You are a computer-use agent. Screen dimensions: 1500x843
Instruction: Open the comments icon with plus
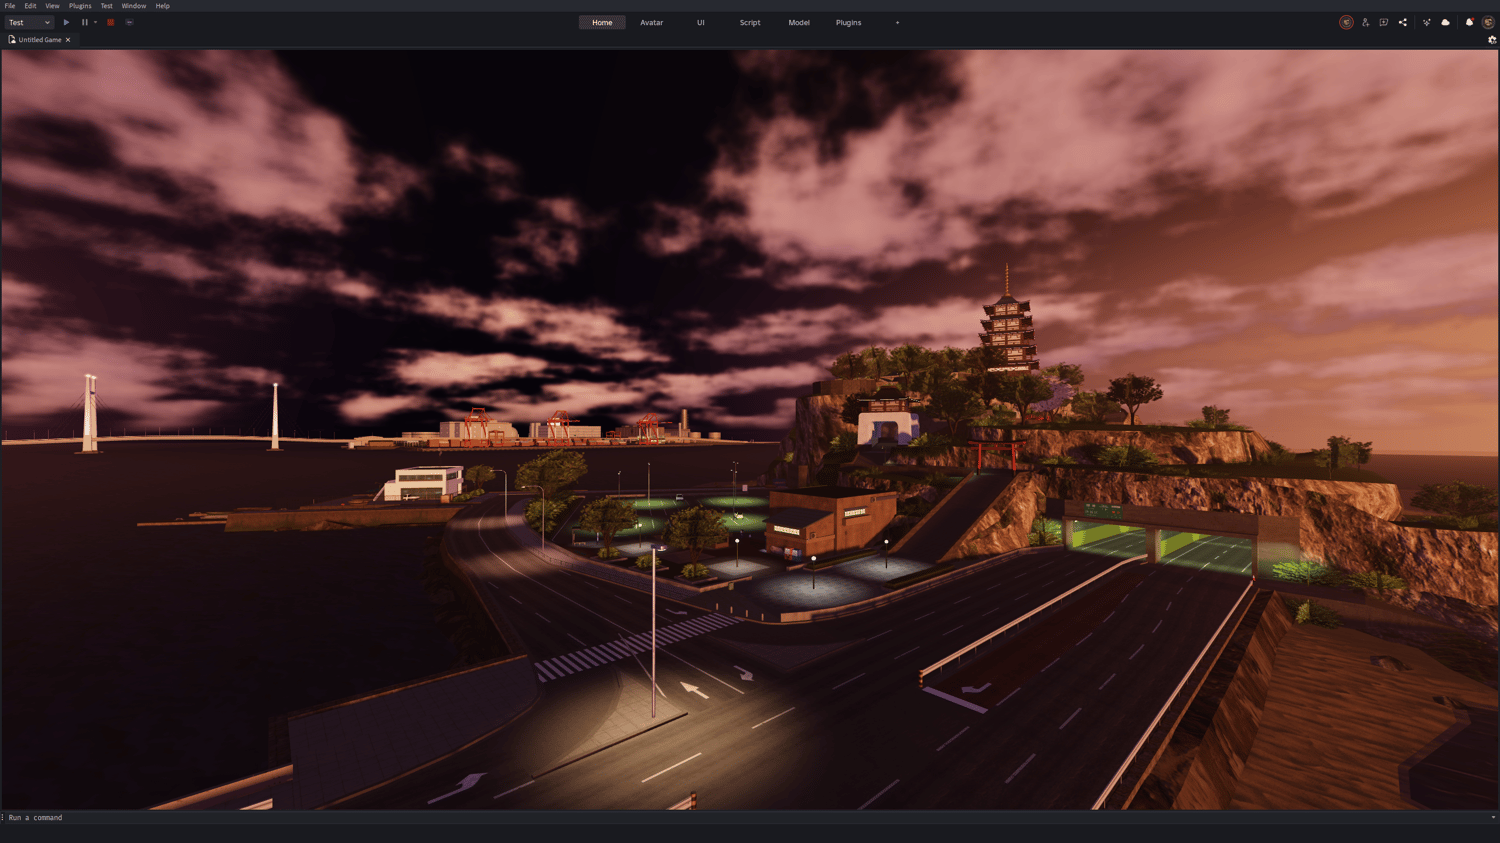[1384, 22]
